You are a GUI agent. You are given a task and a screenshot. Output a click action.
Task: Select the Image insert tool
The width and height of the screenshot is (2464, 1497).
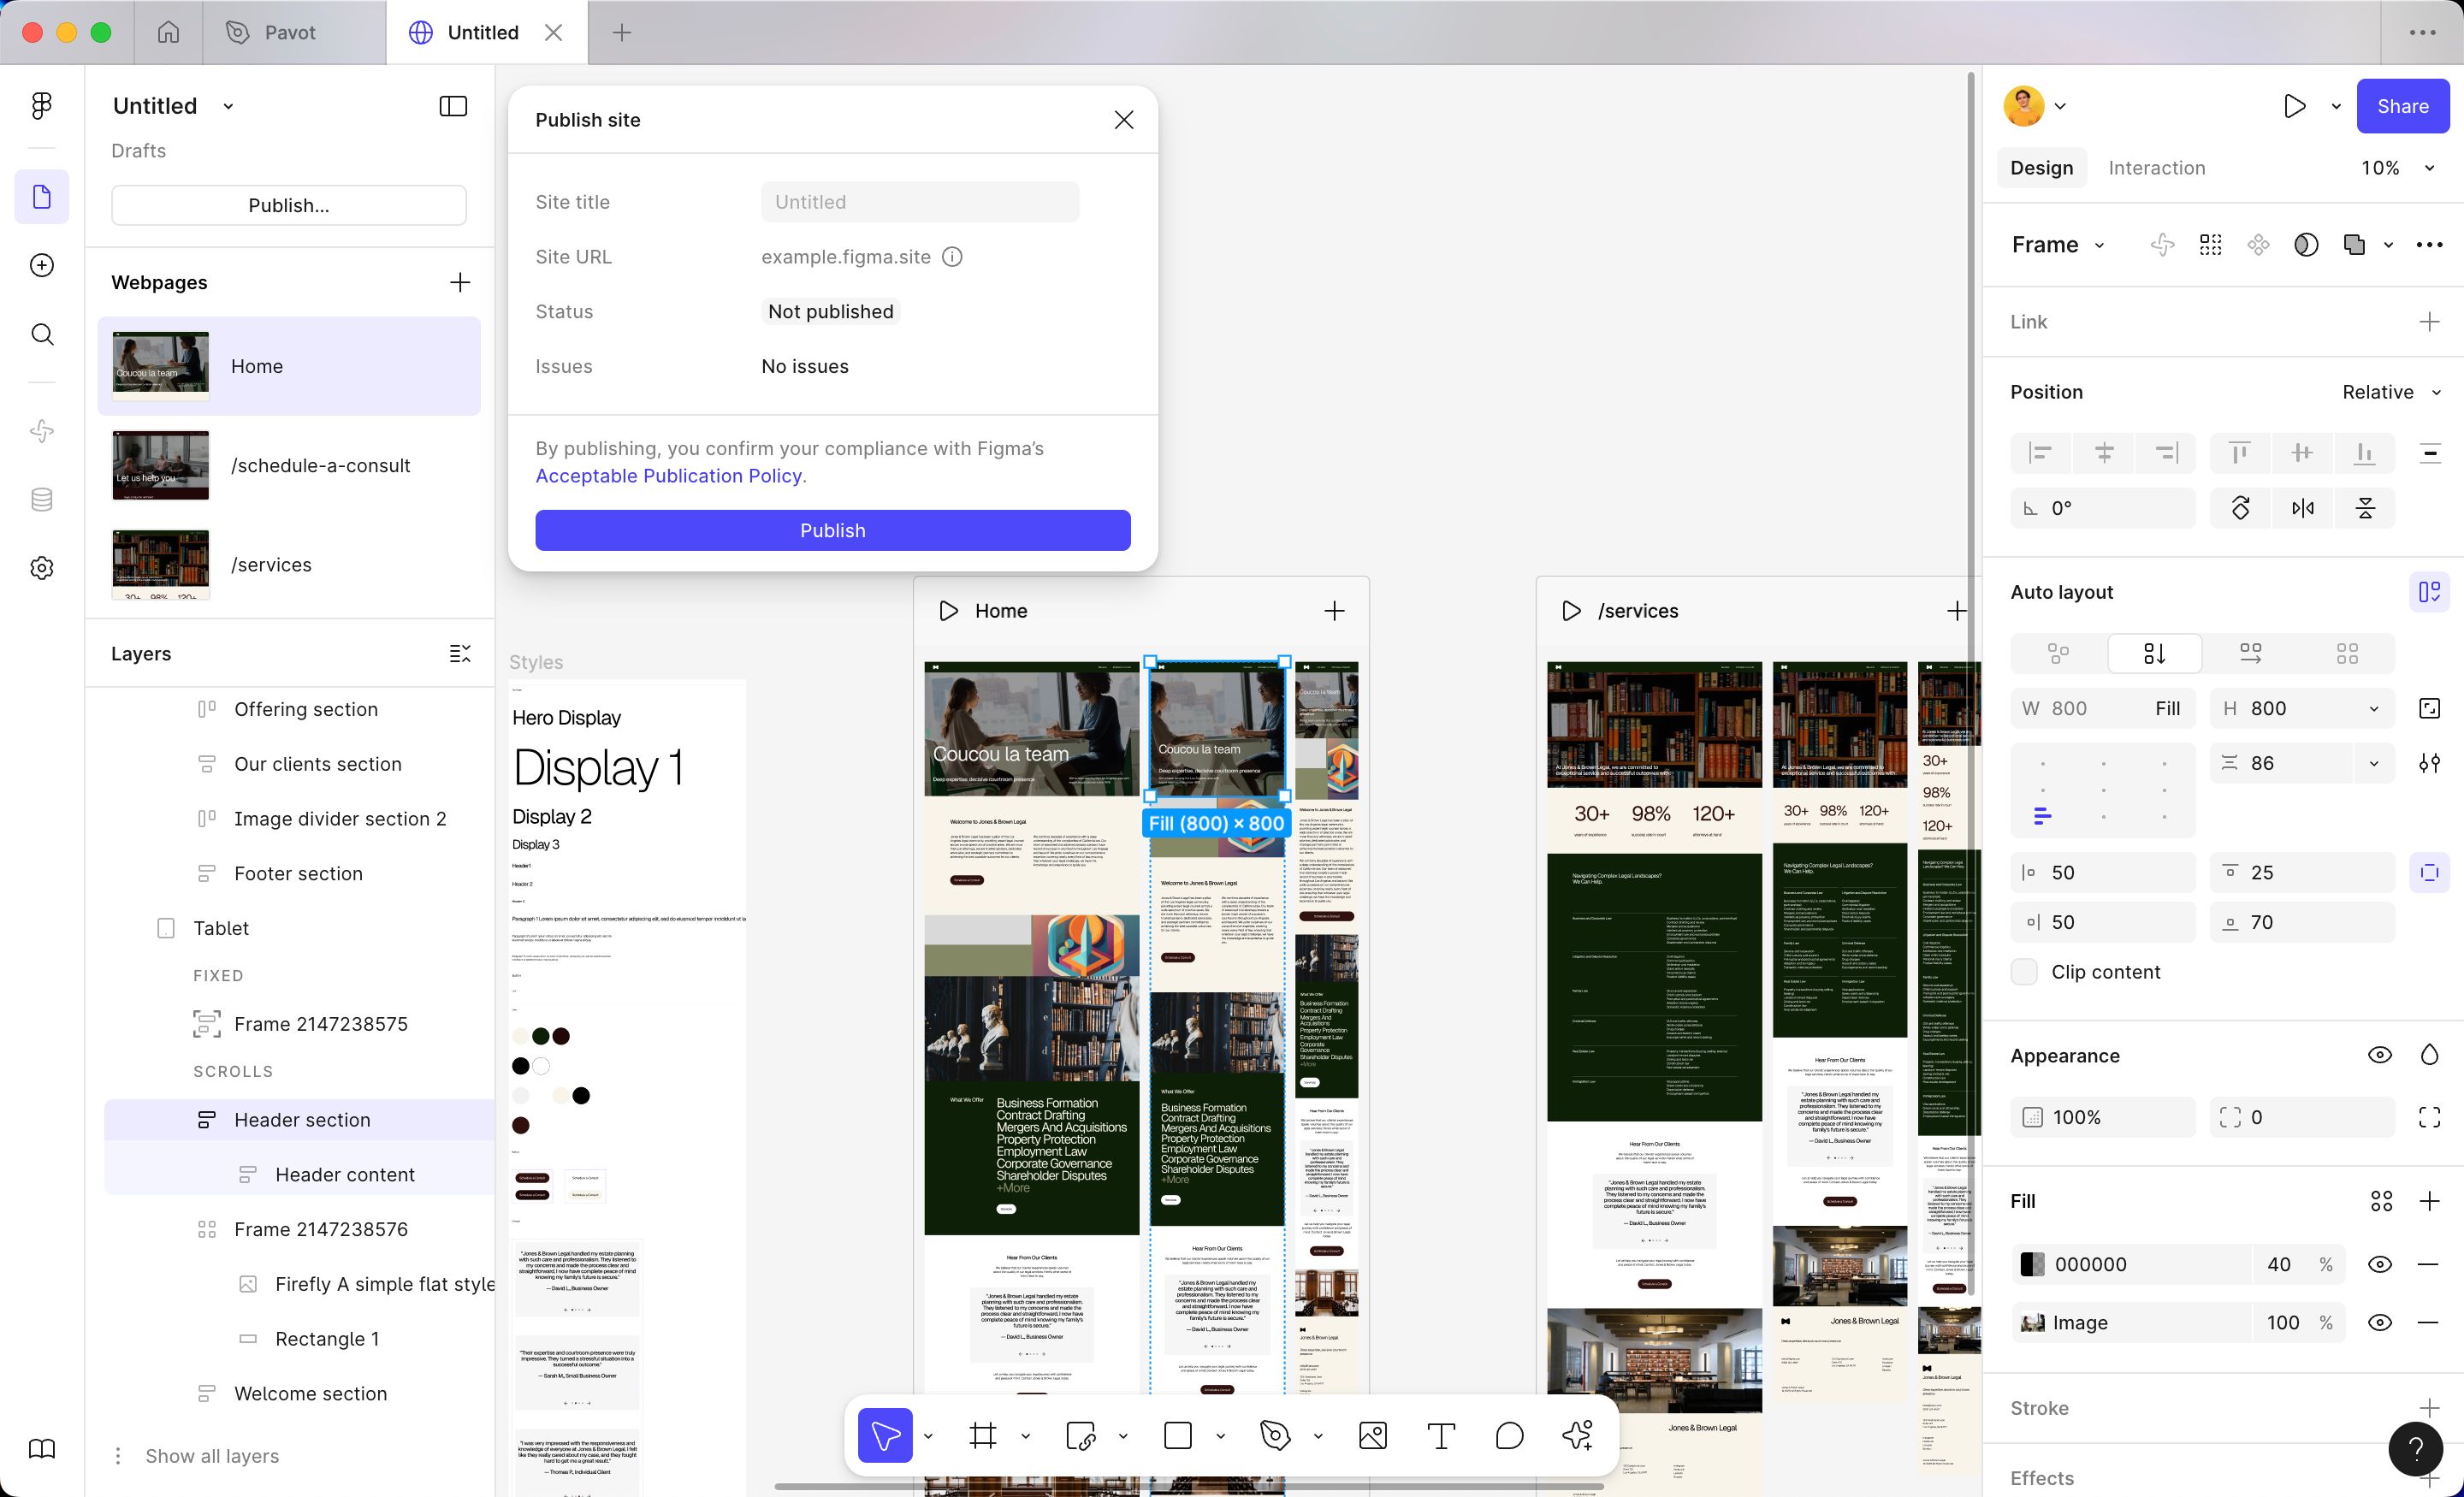click(x=1373, y=1436)
